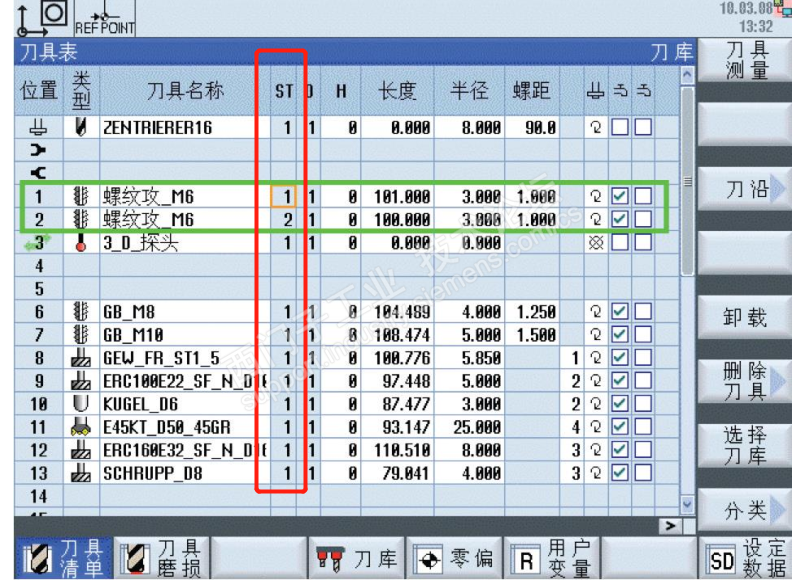Click the tap icon for GB_M8
803x584 pixels.
coord(80,311)
